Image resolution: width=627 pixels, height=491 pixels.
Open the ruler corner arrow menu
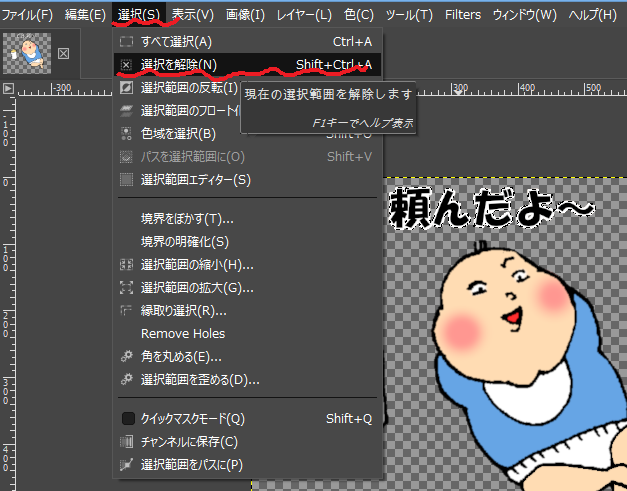(8, 88)
